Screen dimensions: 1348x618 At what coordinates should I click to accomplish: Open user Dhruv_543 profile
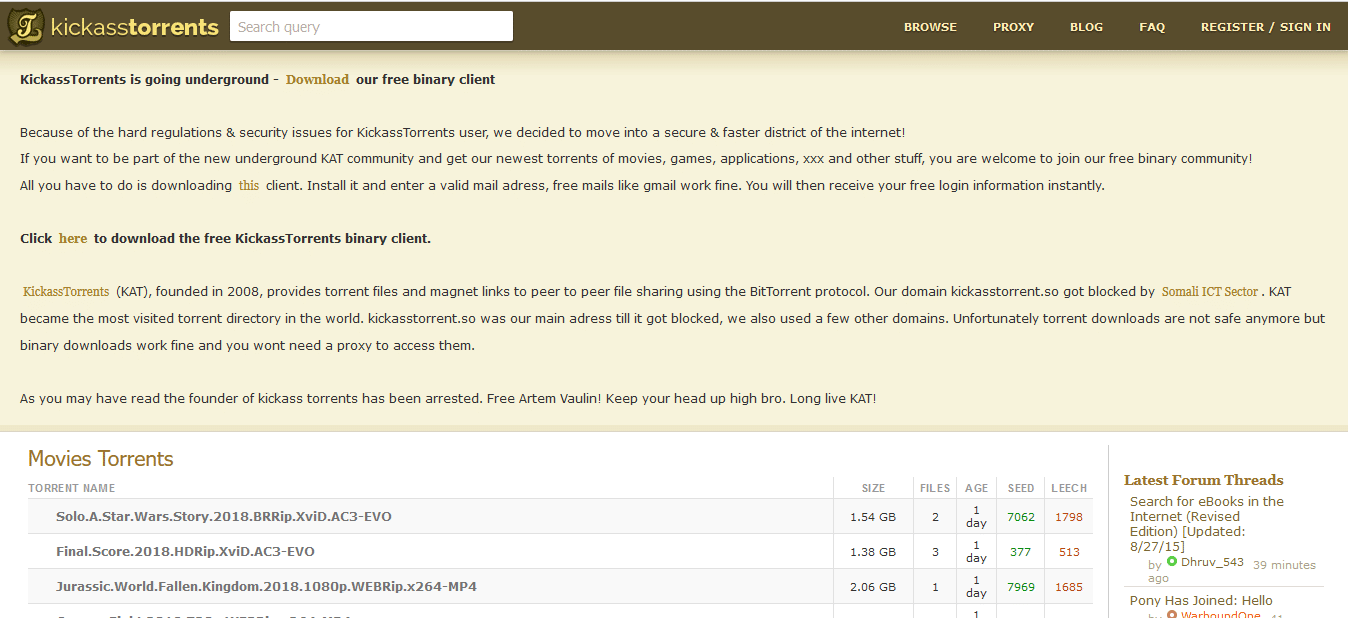(1212, 562)
